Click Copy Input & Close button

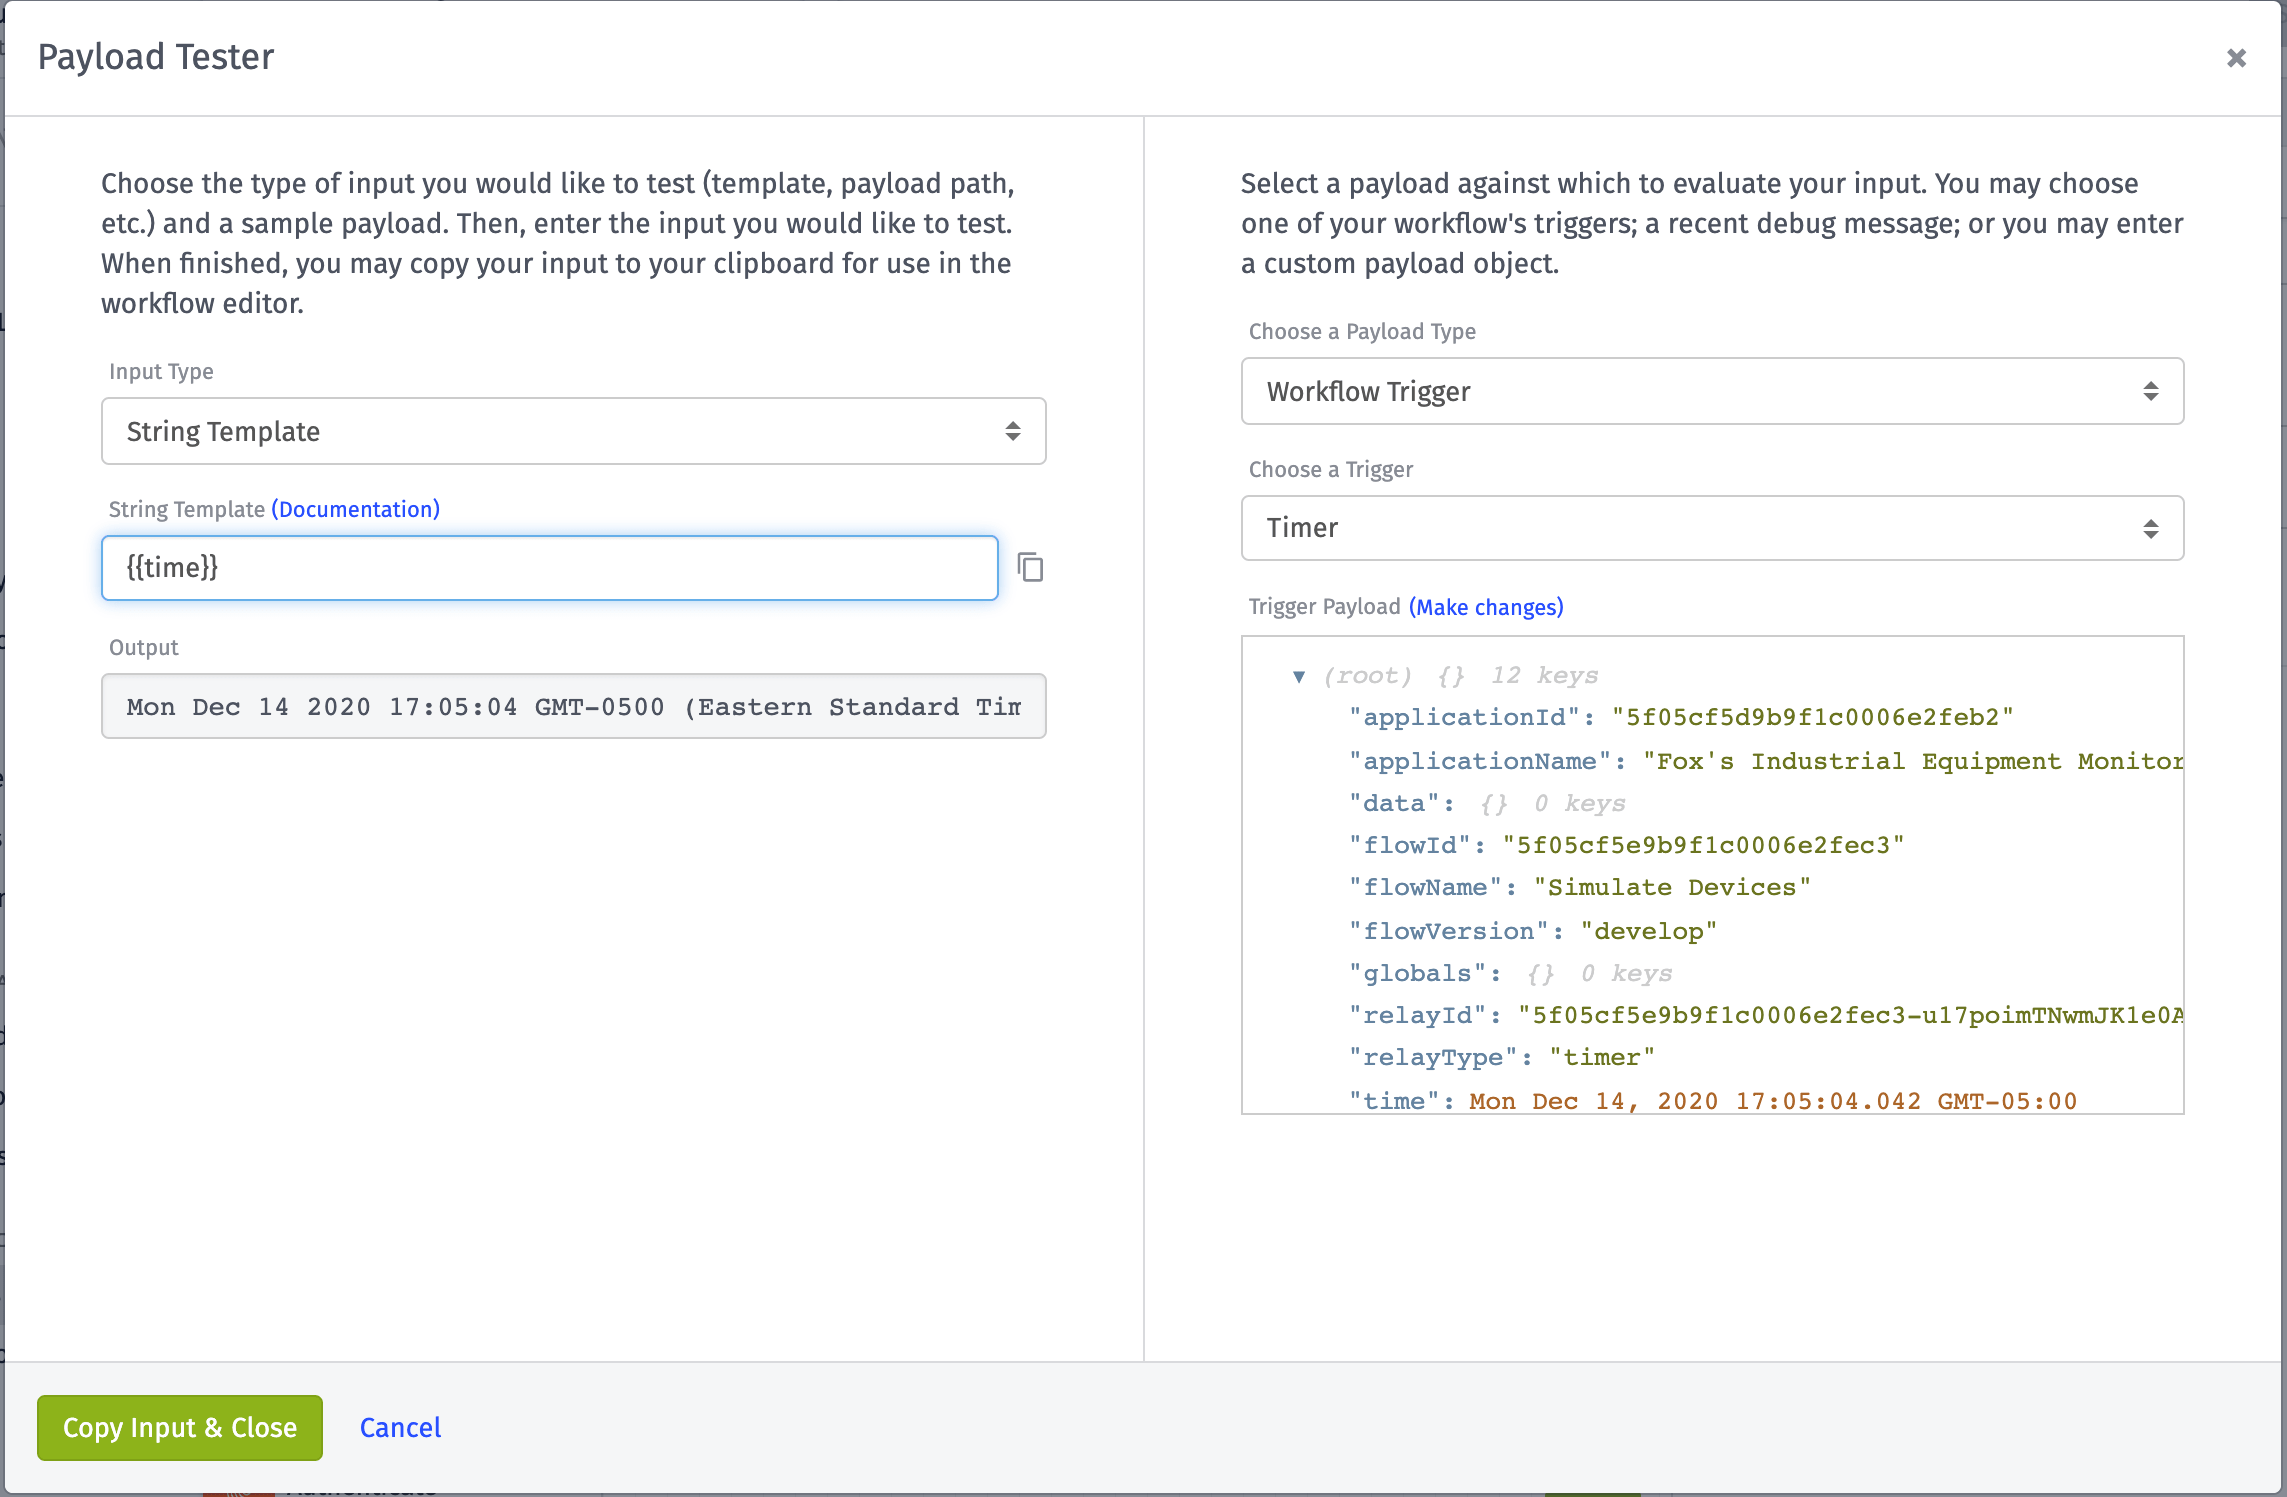point(180,1427)
